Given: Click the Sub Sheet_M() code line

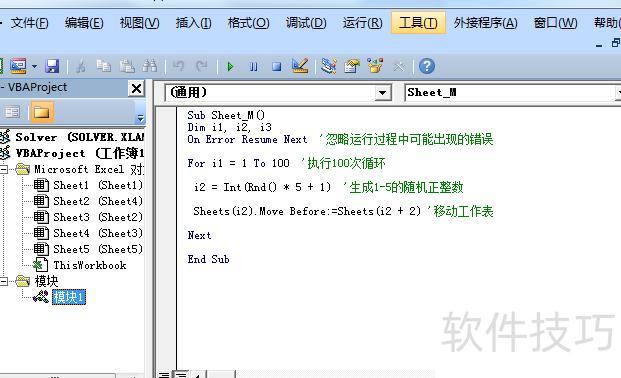Looking at the screenshot, I should tap(226, 115).
